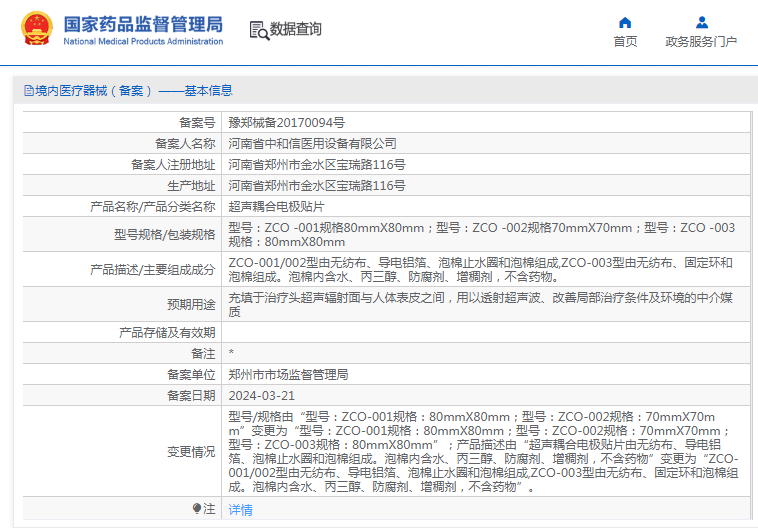
Task: Click the 预期用途 row label
Action: click(191, 304)
